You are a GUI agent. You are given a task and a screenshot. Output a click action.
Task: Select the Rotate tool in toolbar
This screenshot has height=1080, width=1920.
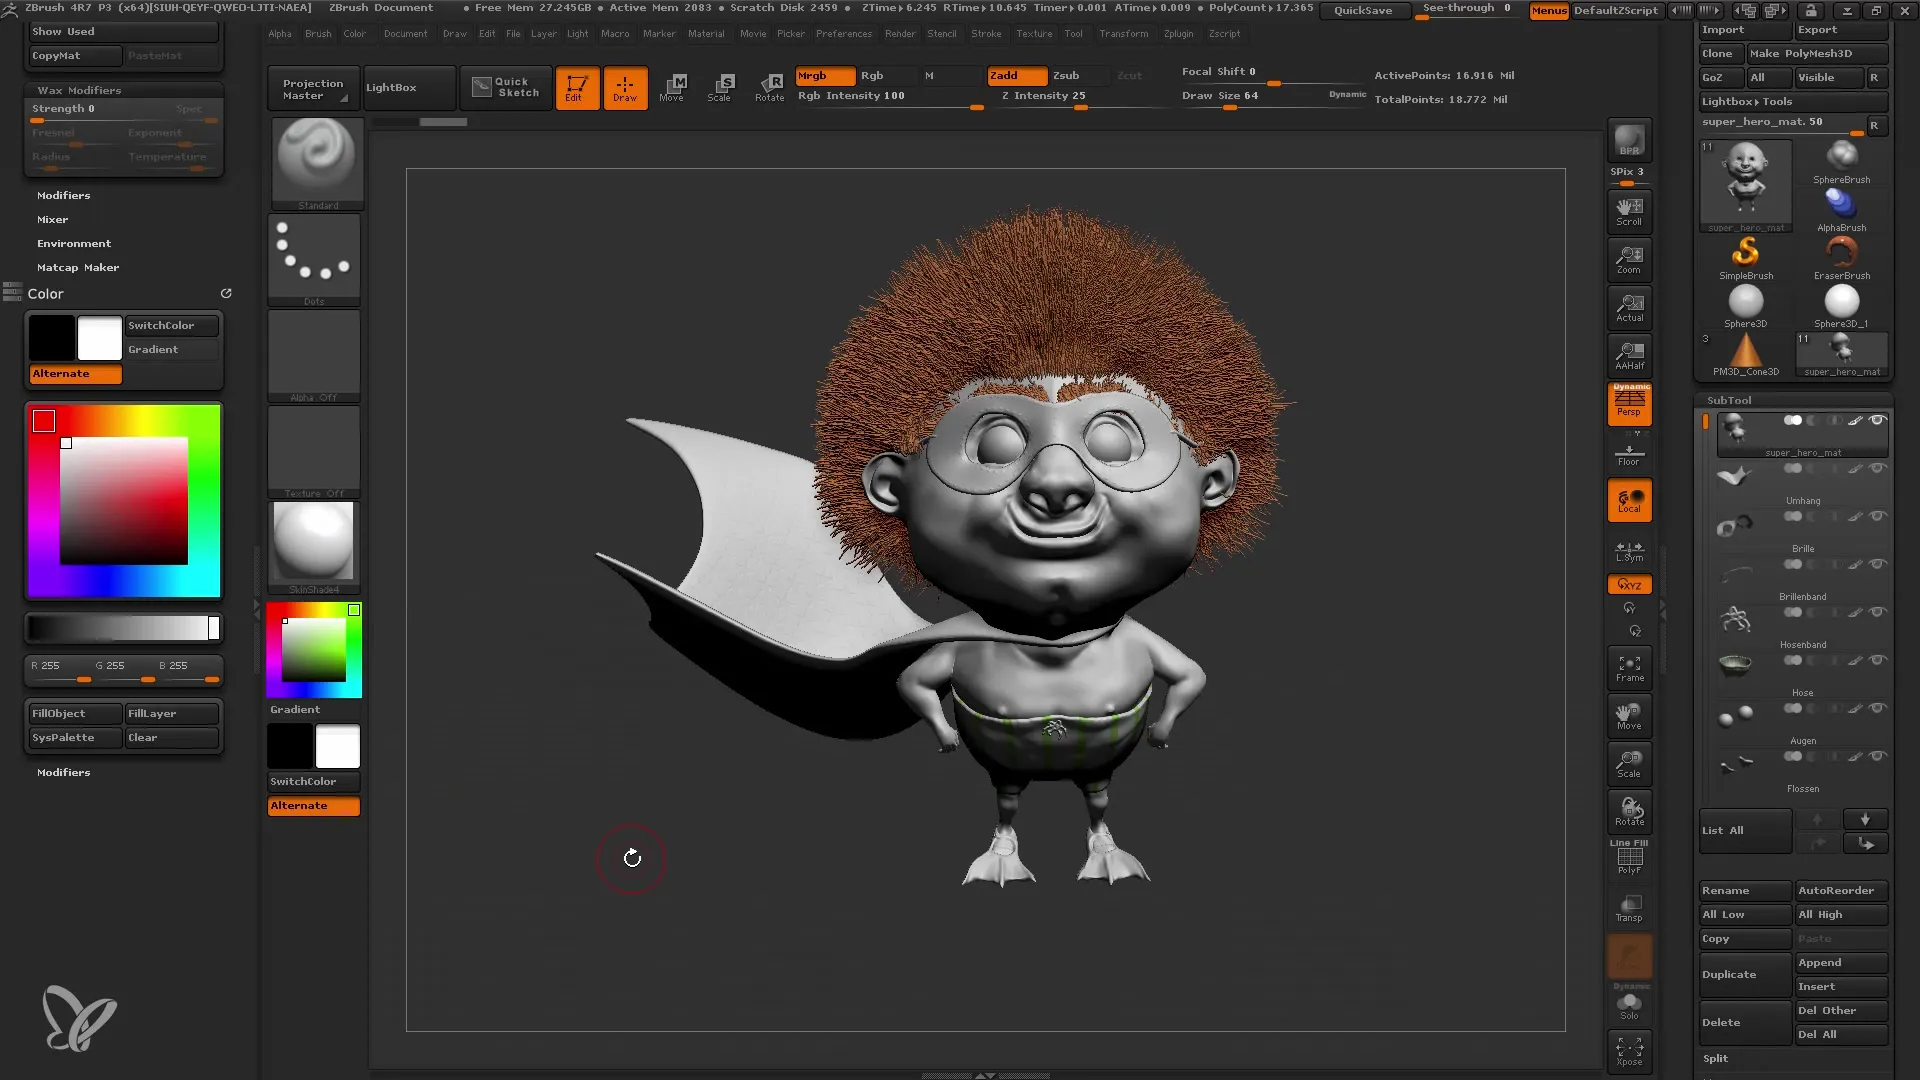pos(767,86)
